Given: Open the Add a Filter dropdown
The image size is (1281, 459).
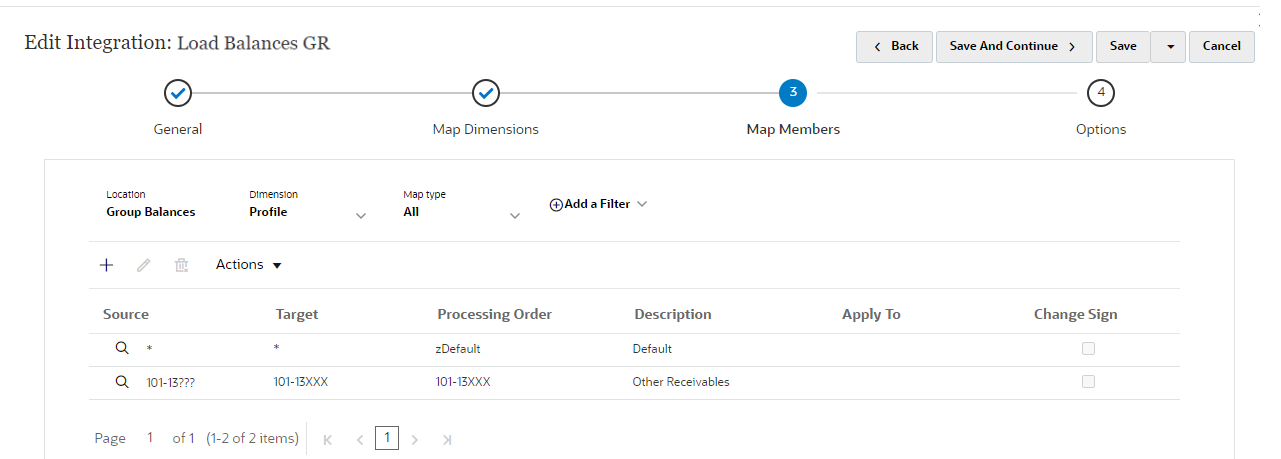Looking at the screenshot, I should coord(598,204).
